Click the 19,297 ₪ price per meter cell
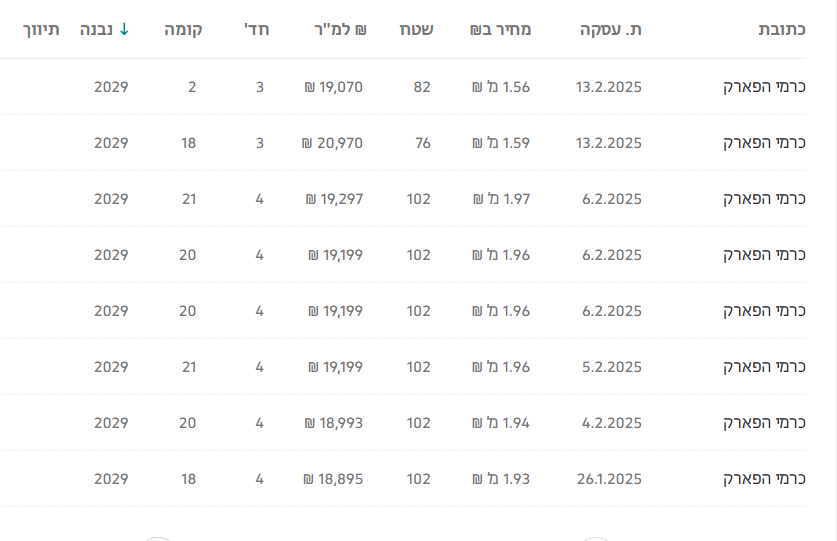This screenshot has width=837, height=541. [334, 199]
